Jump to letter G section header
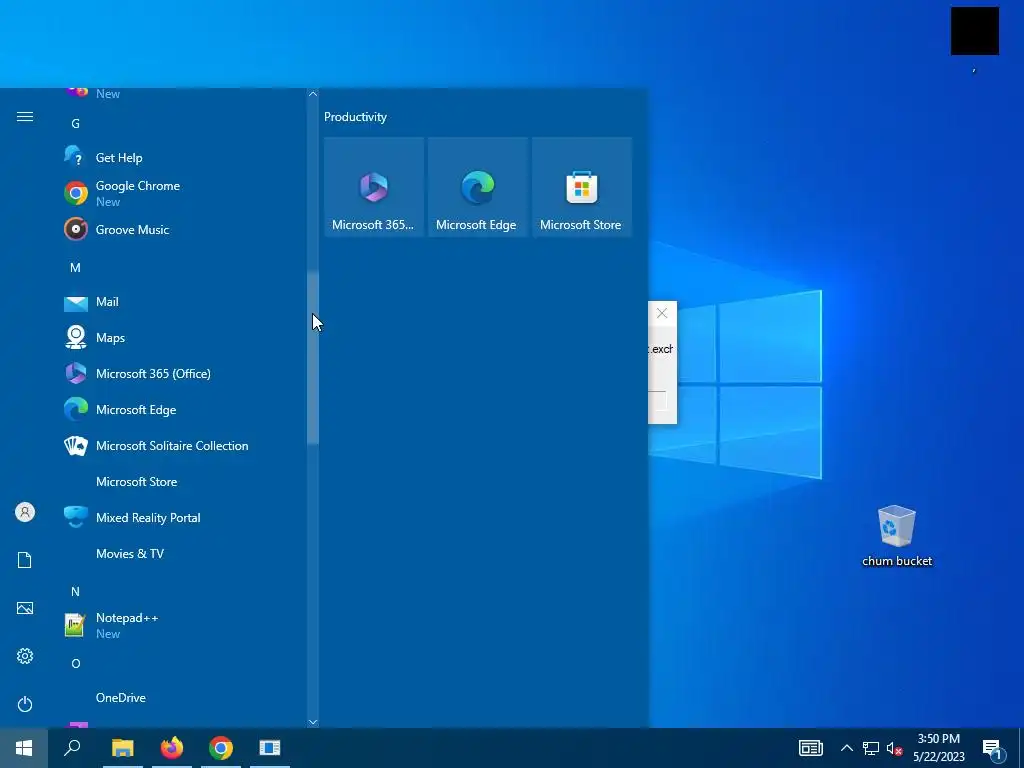The height and width of the screenshot is (768, 1024). (76, 123)
